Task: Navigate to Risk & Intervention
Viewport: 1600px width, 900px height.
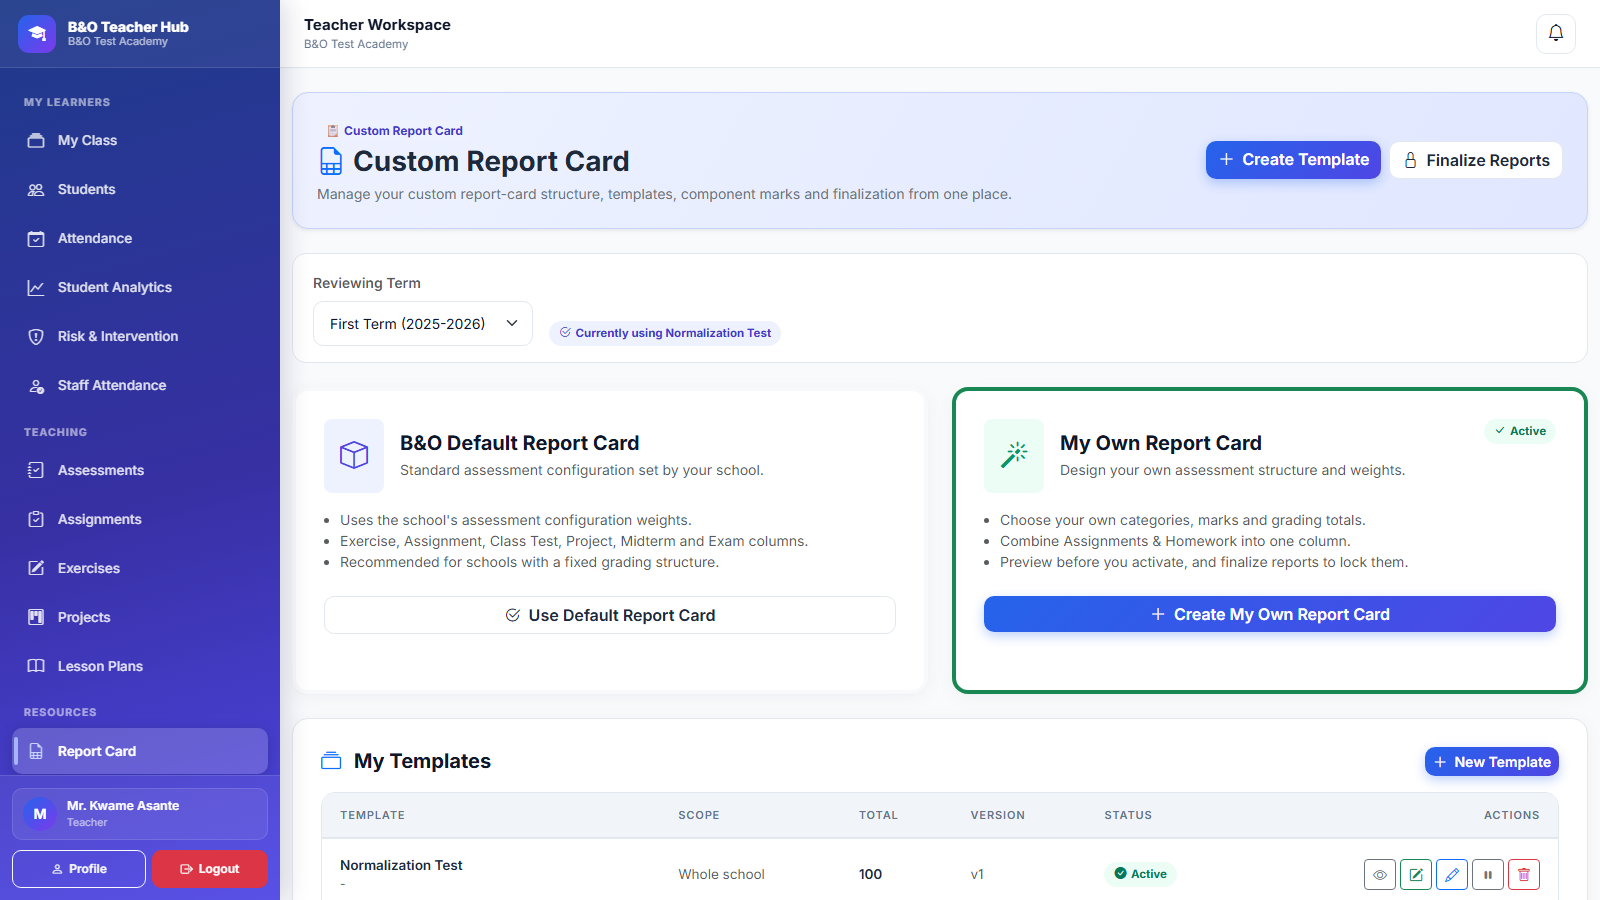Action: [x=140, y=337]
